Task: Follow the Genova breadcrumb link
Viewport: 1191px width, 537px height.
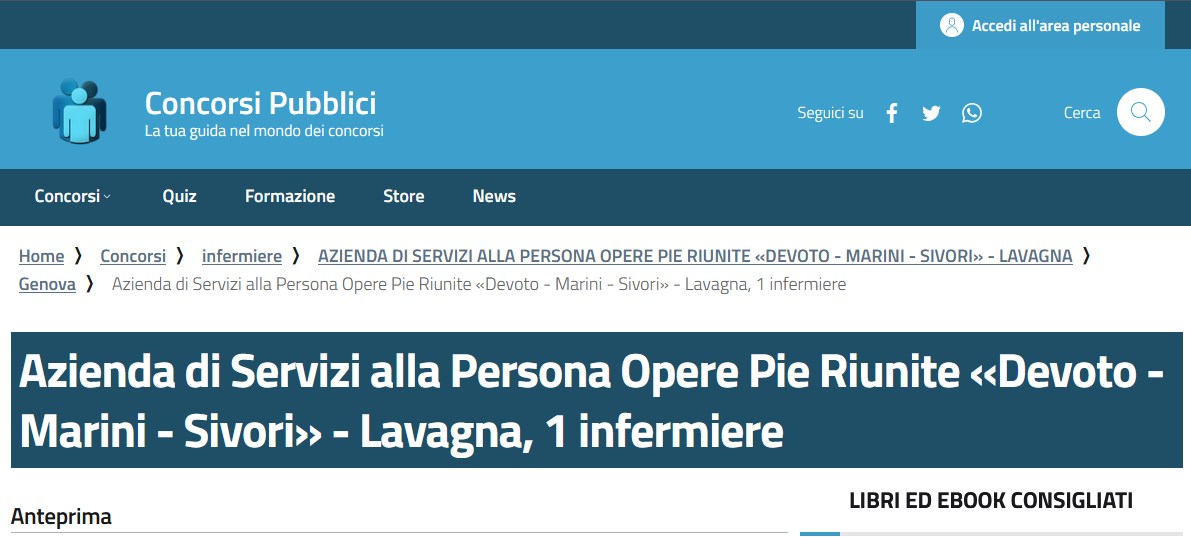Action: pos(47,284)
